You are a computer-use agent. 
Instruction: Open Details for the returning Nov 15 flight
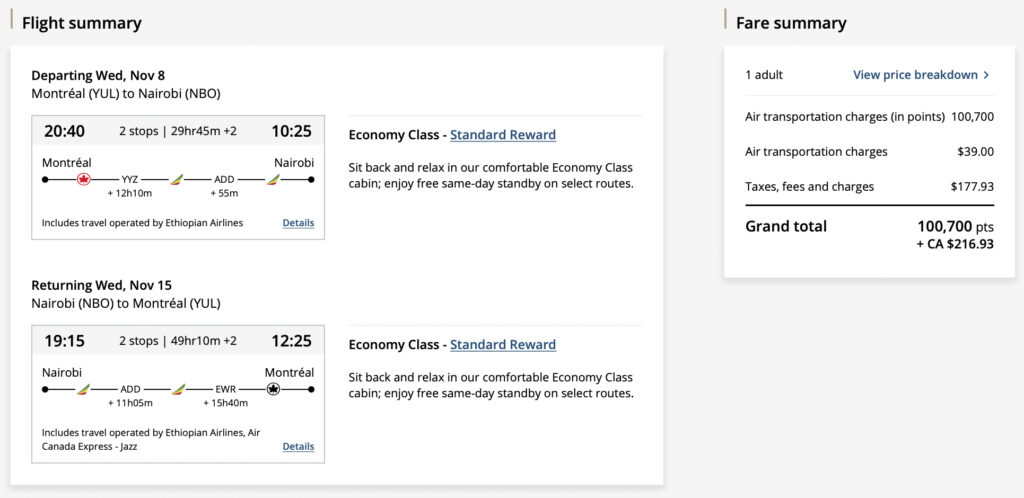pyautogui.click(x=298, y=446)
